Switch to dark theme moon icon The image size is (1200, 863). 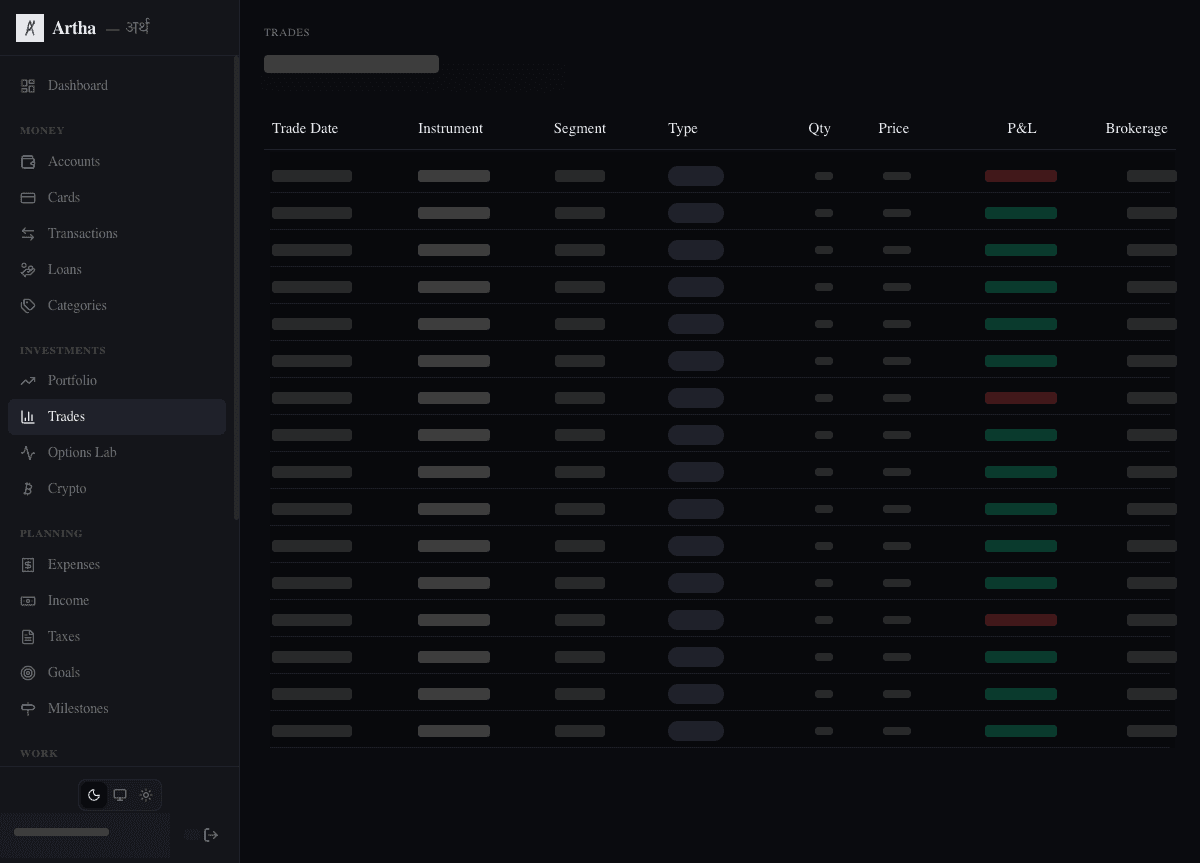(94, 795)
